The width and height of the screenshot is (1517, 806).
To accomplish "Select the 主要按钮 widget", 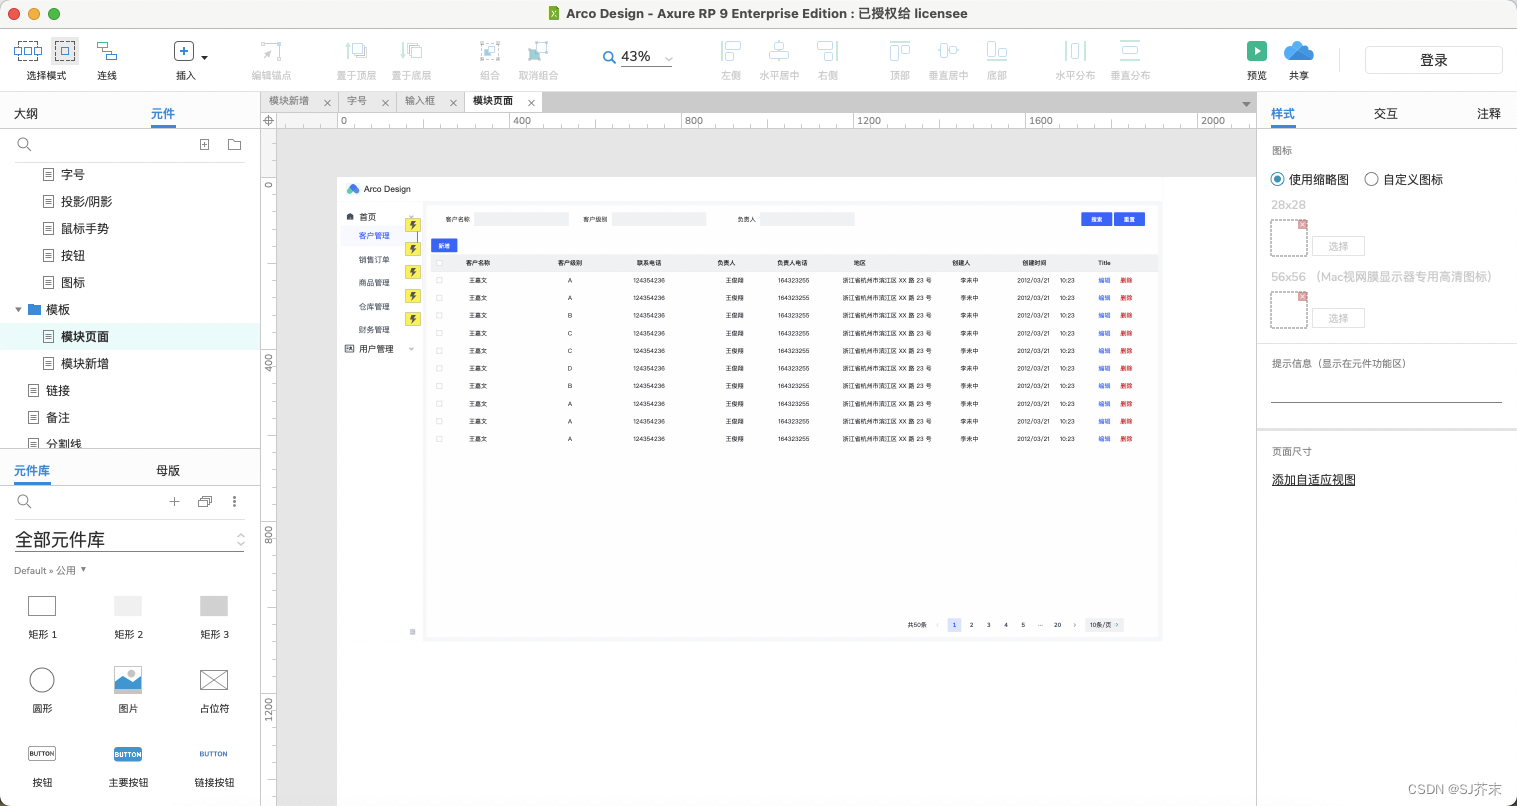I will pos(128,754).
